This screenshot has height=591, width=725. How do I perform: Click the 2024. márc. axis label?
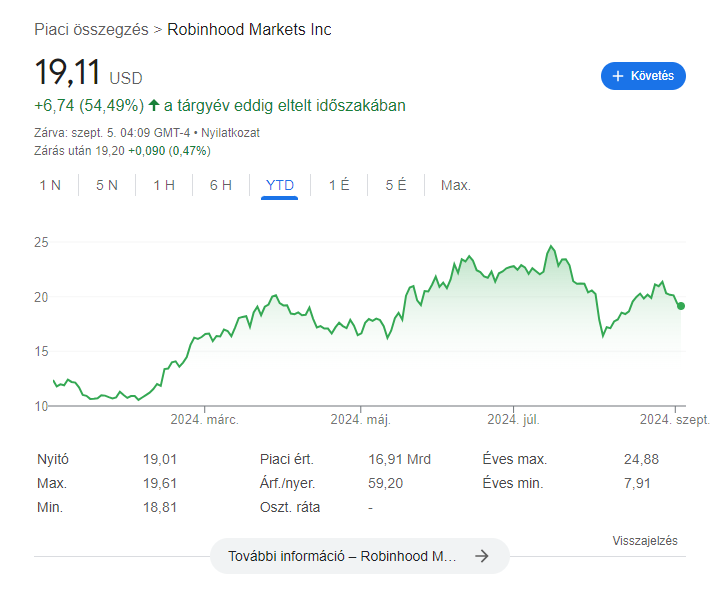[204, 419]
